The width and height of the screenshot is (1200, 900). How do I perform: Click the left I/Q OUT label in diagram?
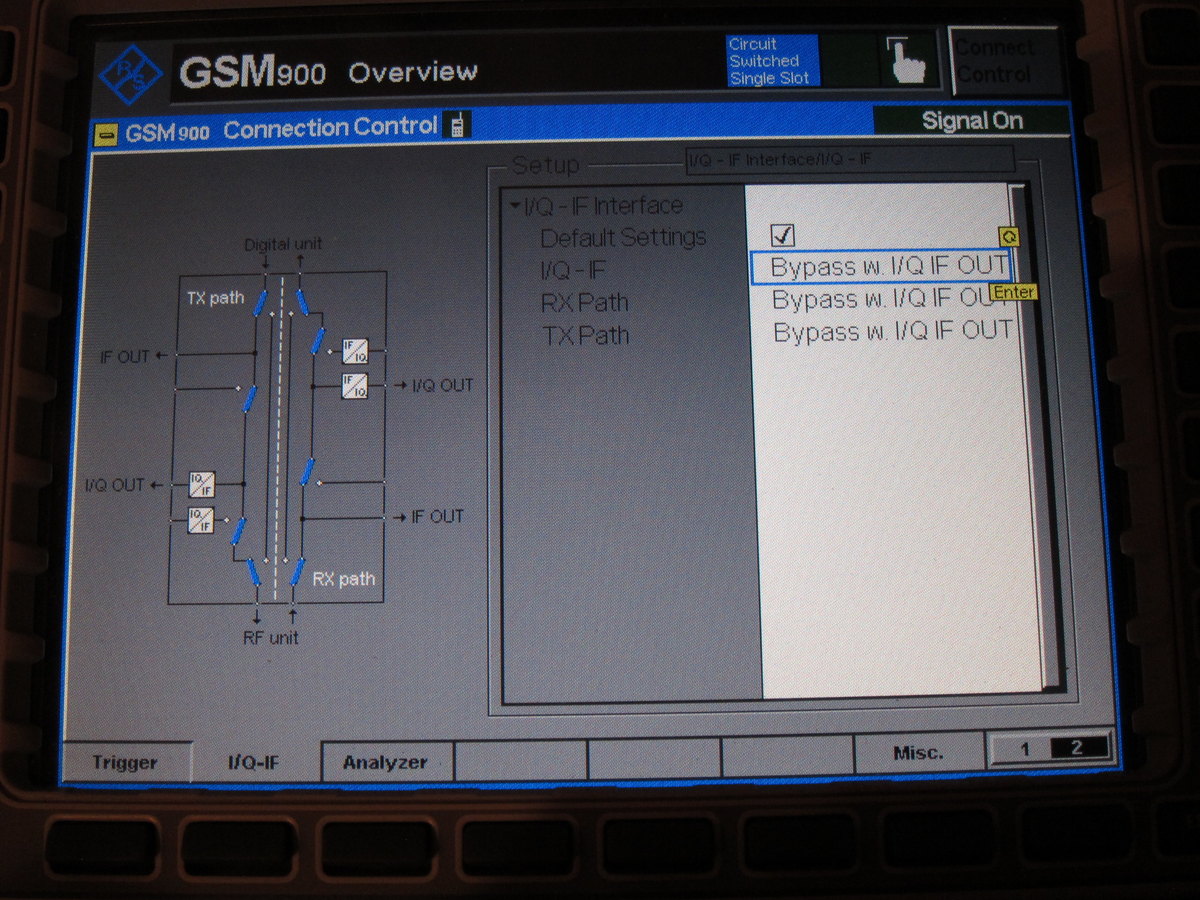[115, 485]
